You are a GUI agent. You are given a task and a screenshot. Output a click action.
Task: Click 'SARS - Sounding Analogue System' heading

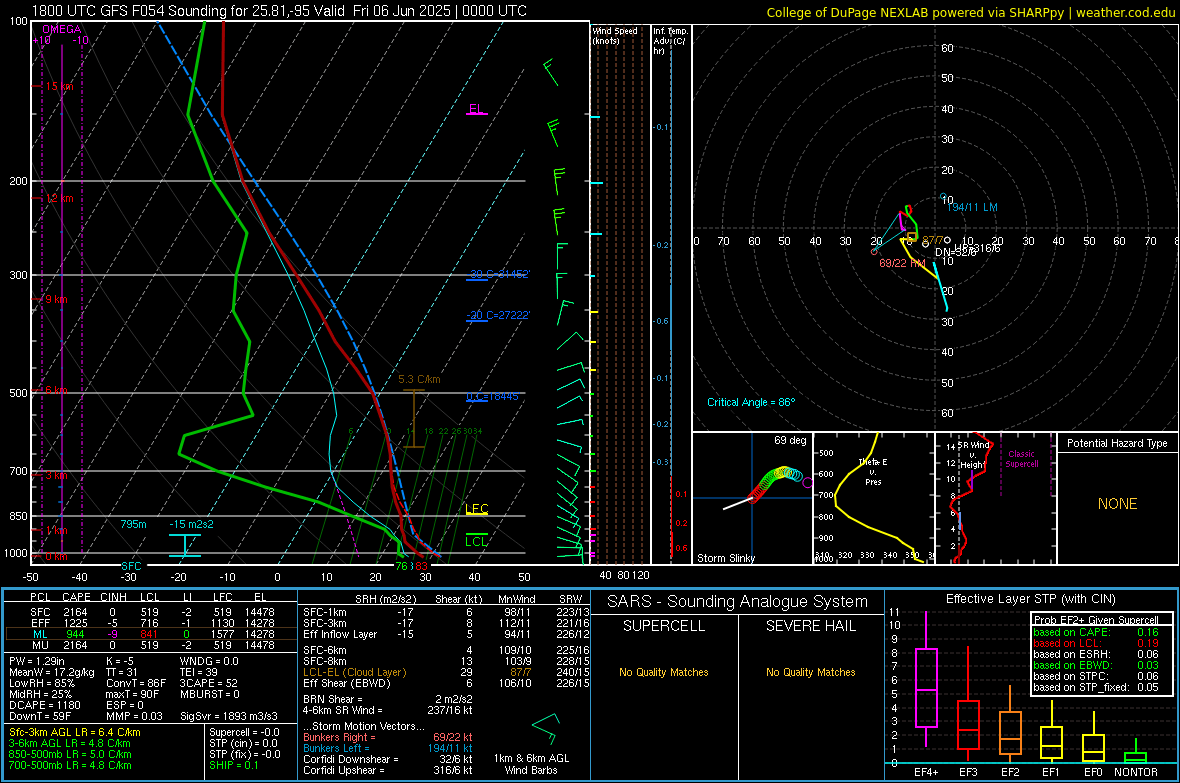[x=738, y=602]
